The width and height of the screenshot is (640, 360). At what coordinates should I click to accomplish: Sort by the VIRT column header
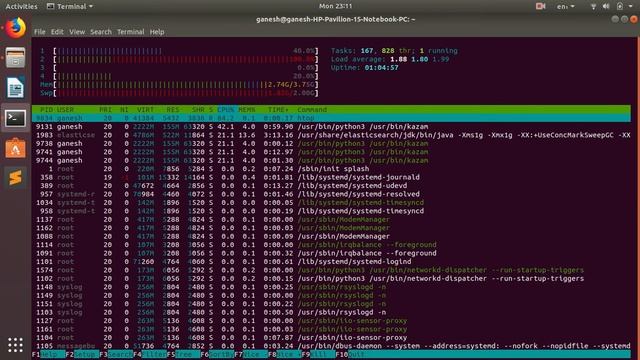click(145, 110)
